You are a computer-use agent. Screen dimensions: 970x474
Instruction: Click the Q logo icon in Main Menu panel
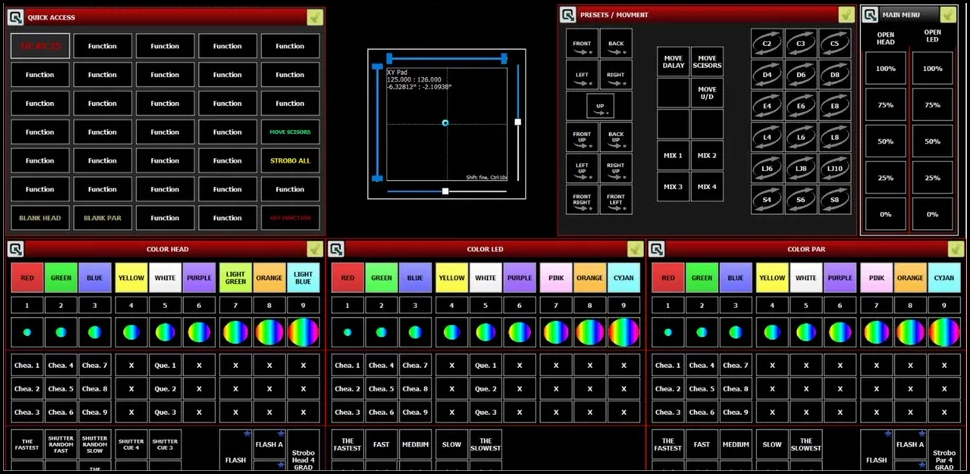[x=870, y=15]
